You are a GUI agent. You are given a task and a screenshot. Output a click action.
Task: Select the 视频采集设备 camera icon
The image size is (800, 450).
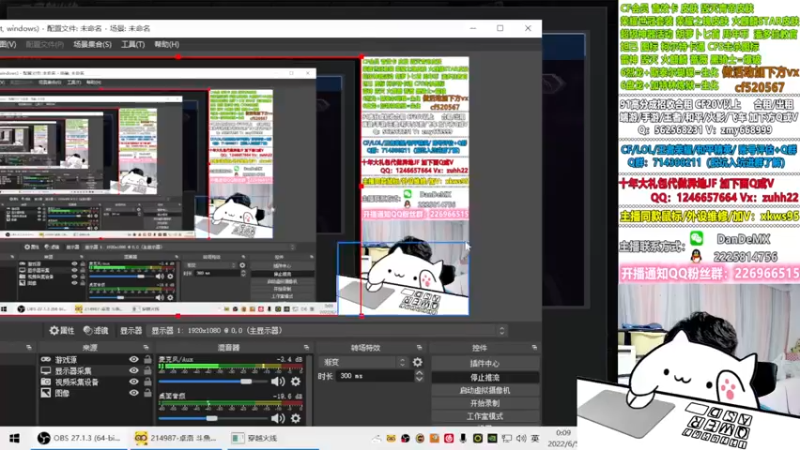pyautogui.click(x=46, y=382)
